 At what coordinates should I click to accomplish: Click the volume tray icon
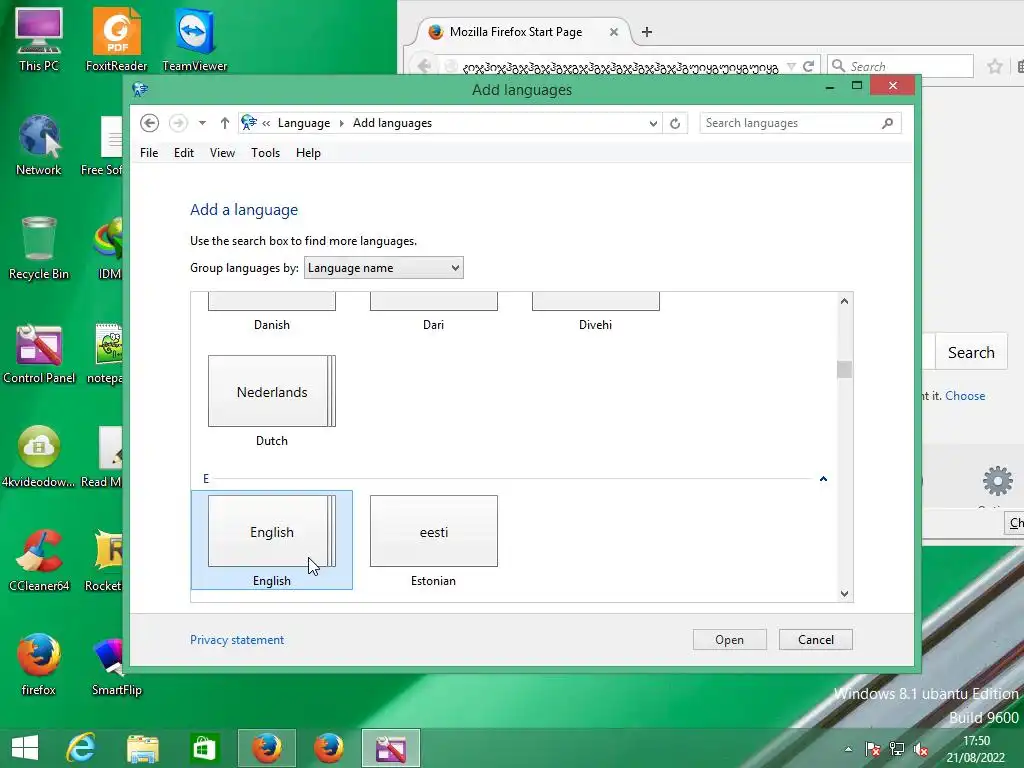(921, 749)
